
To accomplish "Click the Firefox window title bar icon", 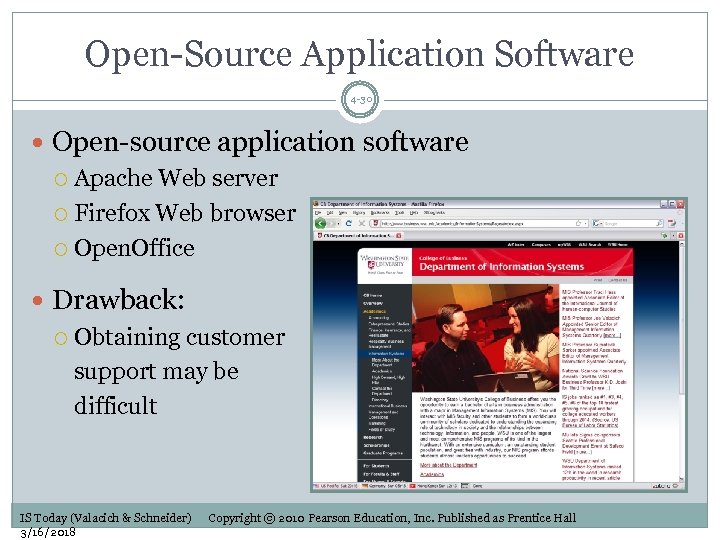I will click(316, 203).
